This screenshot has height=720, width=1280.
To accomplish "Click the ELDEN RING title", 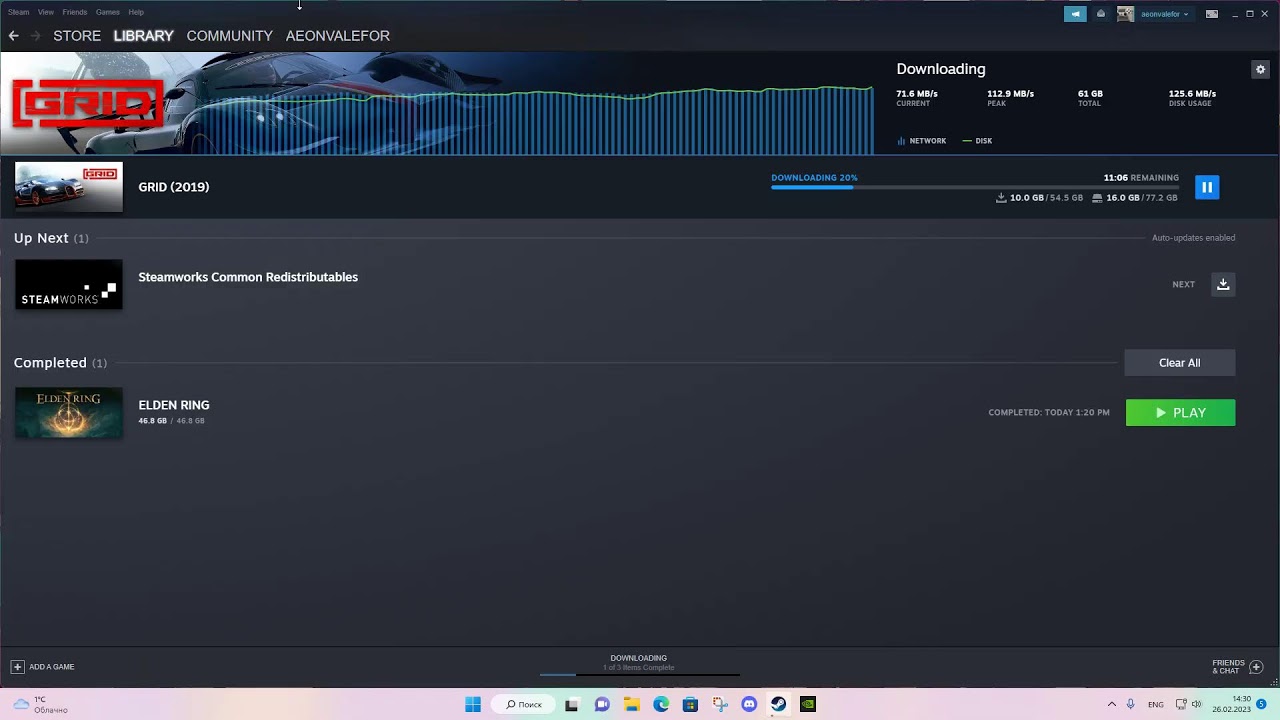I will pos(174,405).
